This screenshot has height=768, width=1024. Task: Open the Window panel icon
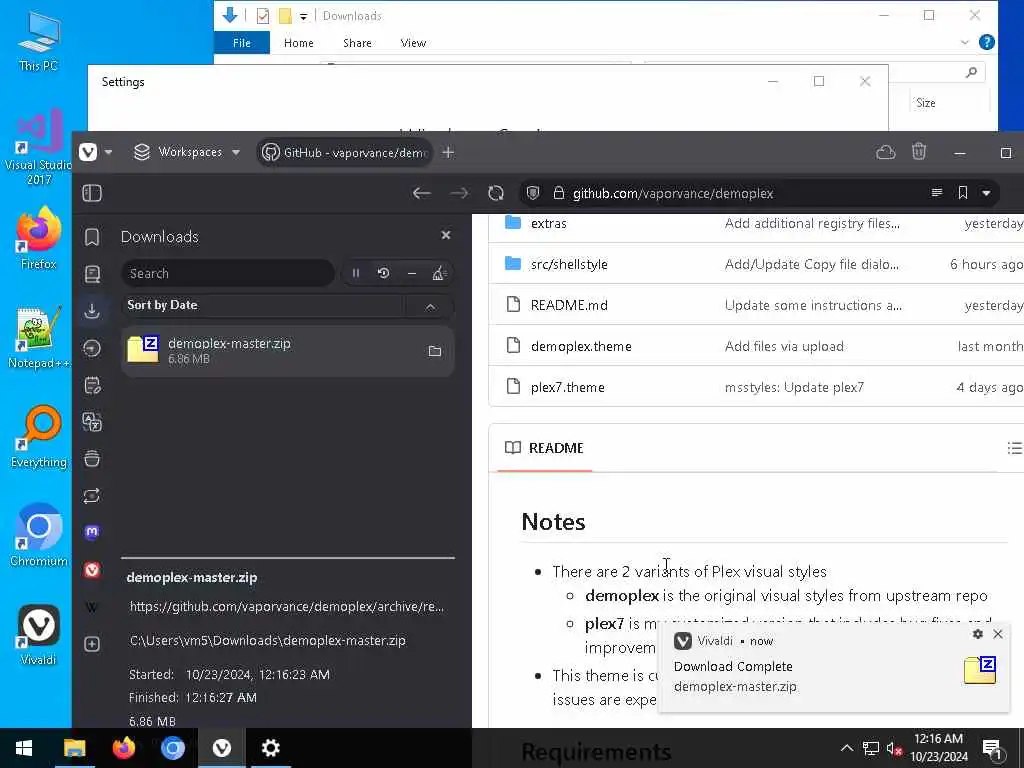tap(92, 459)
